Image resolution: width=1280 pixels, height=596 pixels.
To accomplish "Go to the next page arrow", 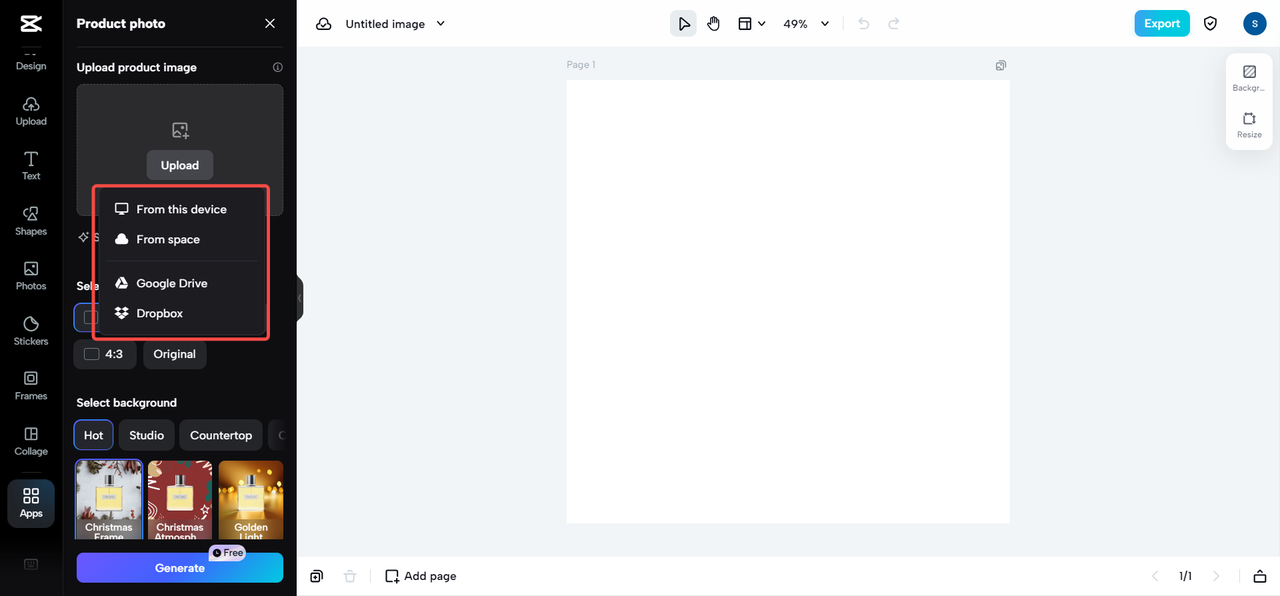I will point(1216,576).
